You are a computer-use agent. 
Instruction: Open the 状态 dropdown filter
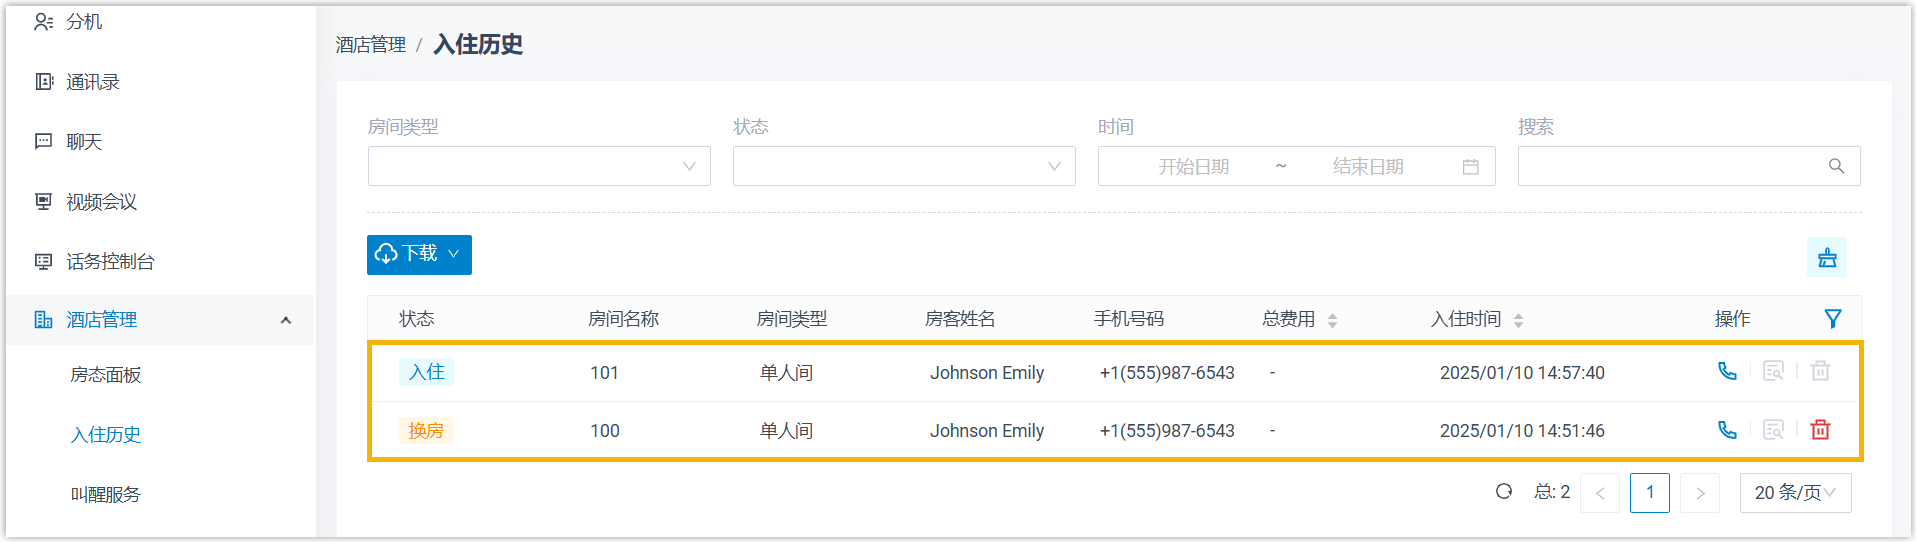pos(904,166)
